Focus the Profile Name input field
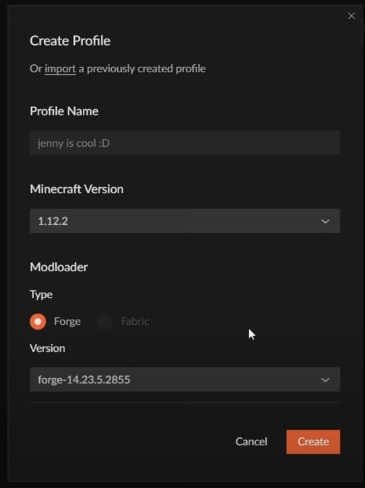The width and height of the screenshot is (365, 488). point(185,143)
